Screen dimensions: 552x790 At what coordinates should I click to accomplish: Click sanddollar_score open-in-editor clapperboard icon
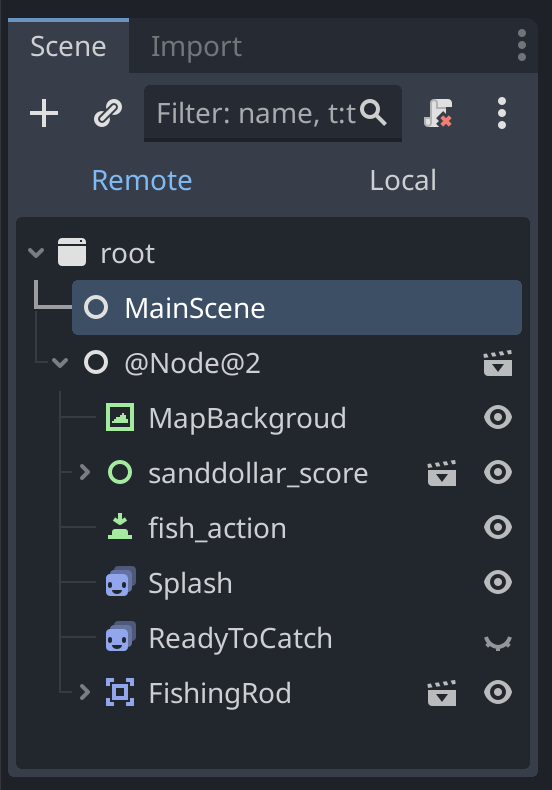[442, 473]
